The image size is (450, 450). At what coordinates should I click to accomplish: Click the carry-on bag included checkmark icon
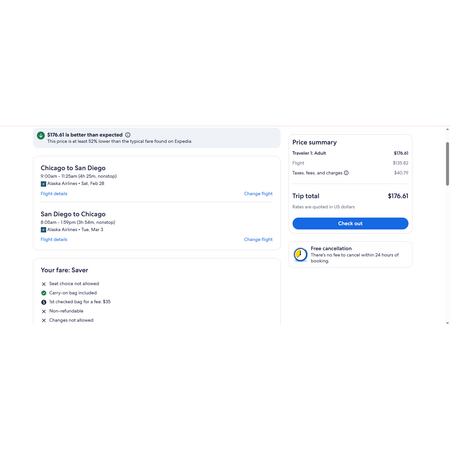(x=44, y=293)
